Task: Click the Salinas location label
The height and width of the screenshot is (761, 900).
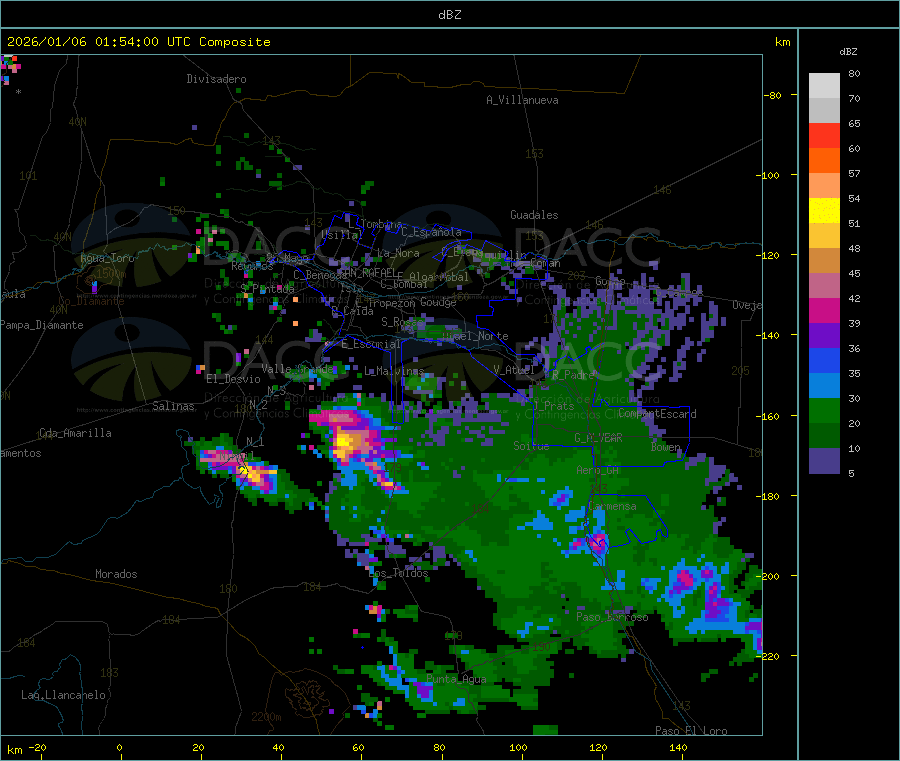Action: tap(173, 406)
